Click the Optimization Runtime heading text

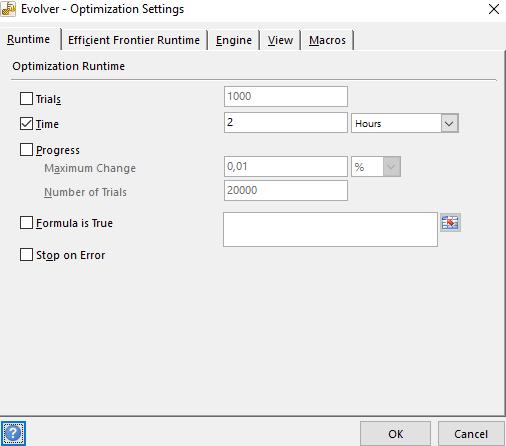69,66
